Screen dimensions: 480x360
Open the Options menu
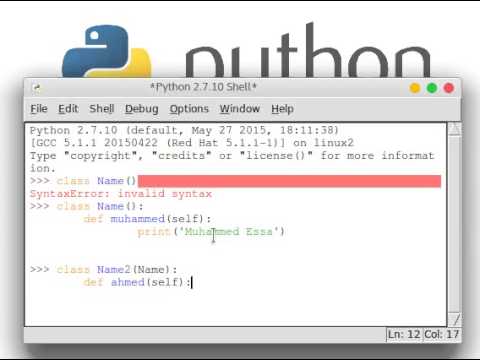tap(189, 109)
